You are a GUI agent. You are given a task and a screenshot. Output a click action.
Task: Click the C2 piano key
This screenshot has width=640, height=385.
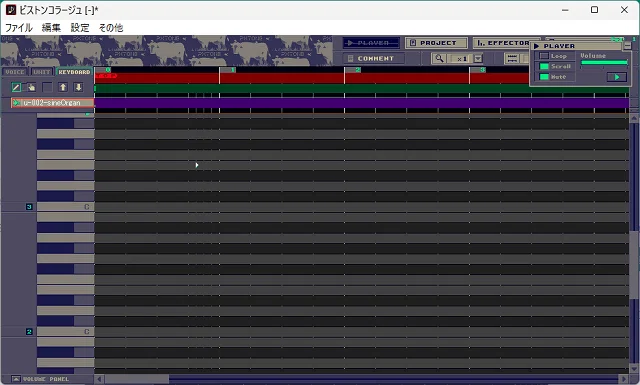pos(66,332)
